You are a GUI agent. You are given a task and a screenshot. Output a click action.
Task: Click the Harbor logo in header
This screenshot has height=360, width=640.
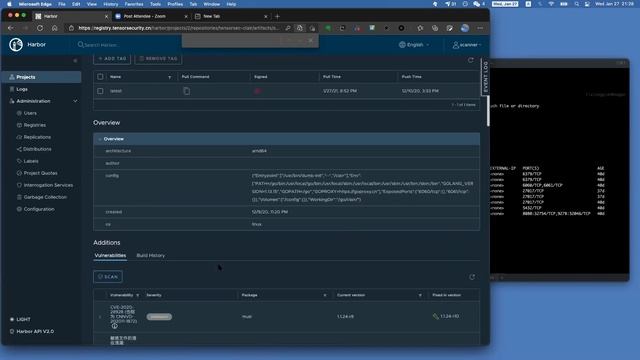16,44
